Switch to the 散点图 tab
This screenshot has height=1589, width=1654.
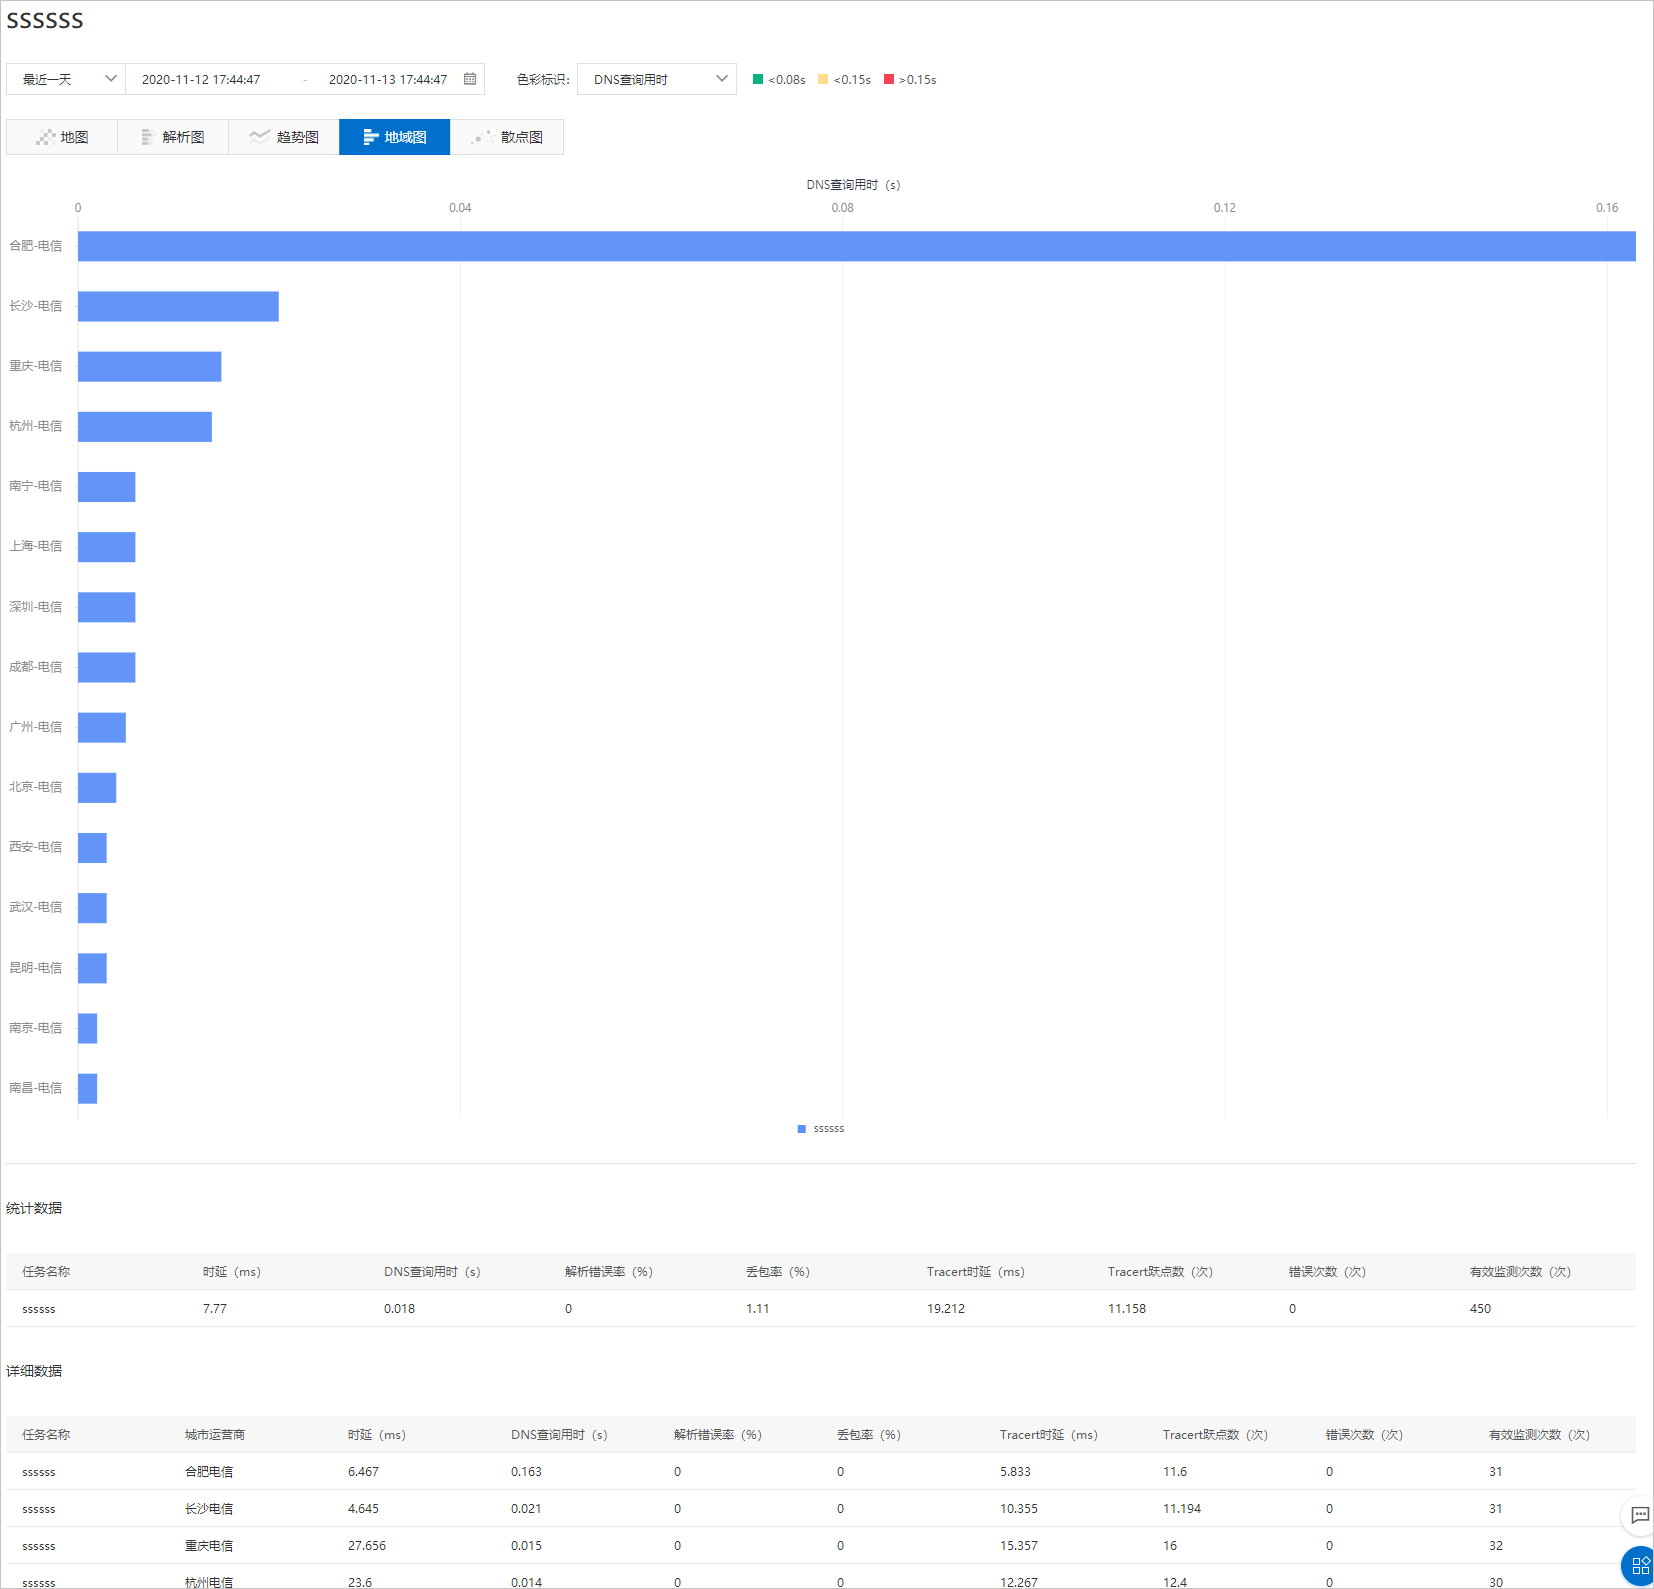click(507, 137)
